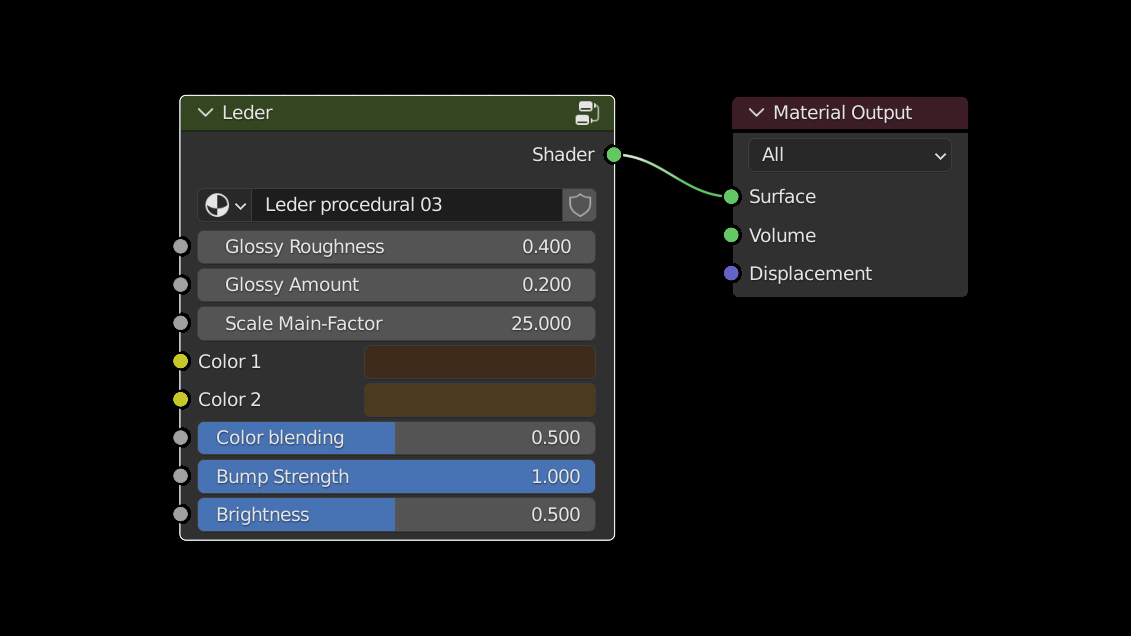Click the Shader output socket
This screenshot has height=636, width=1131.
click(x=614, y=154)
